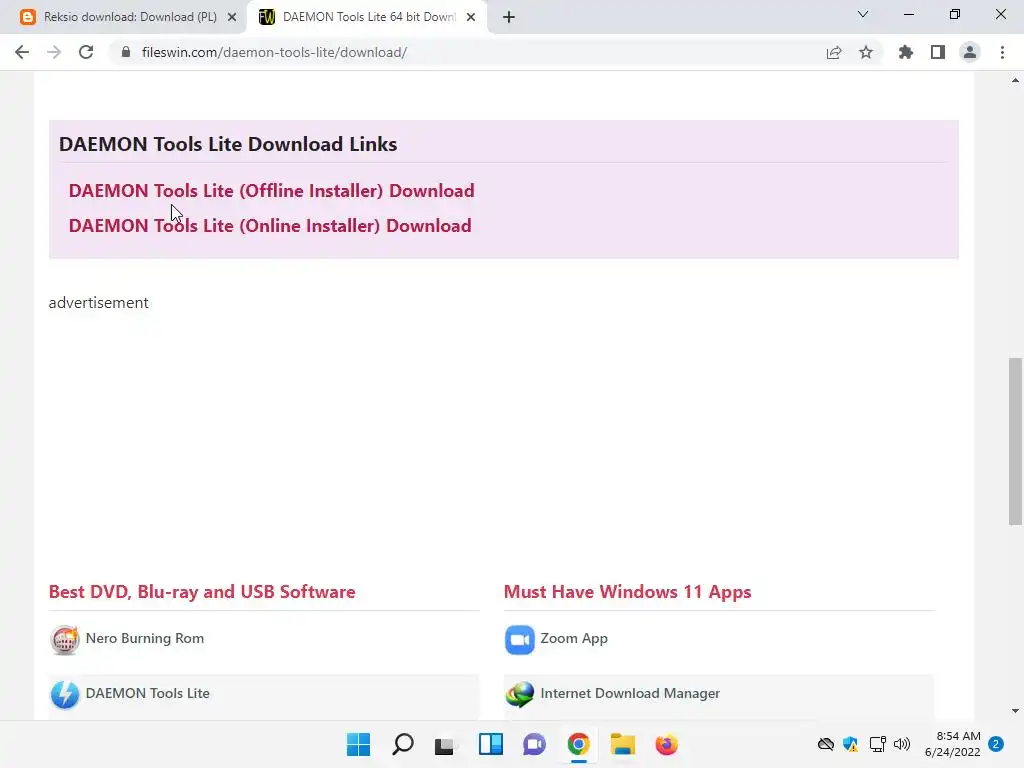Open Task View on taskbar

pos(447,744)
